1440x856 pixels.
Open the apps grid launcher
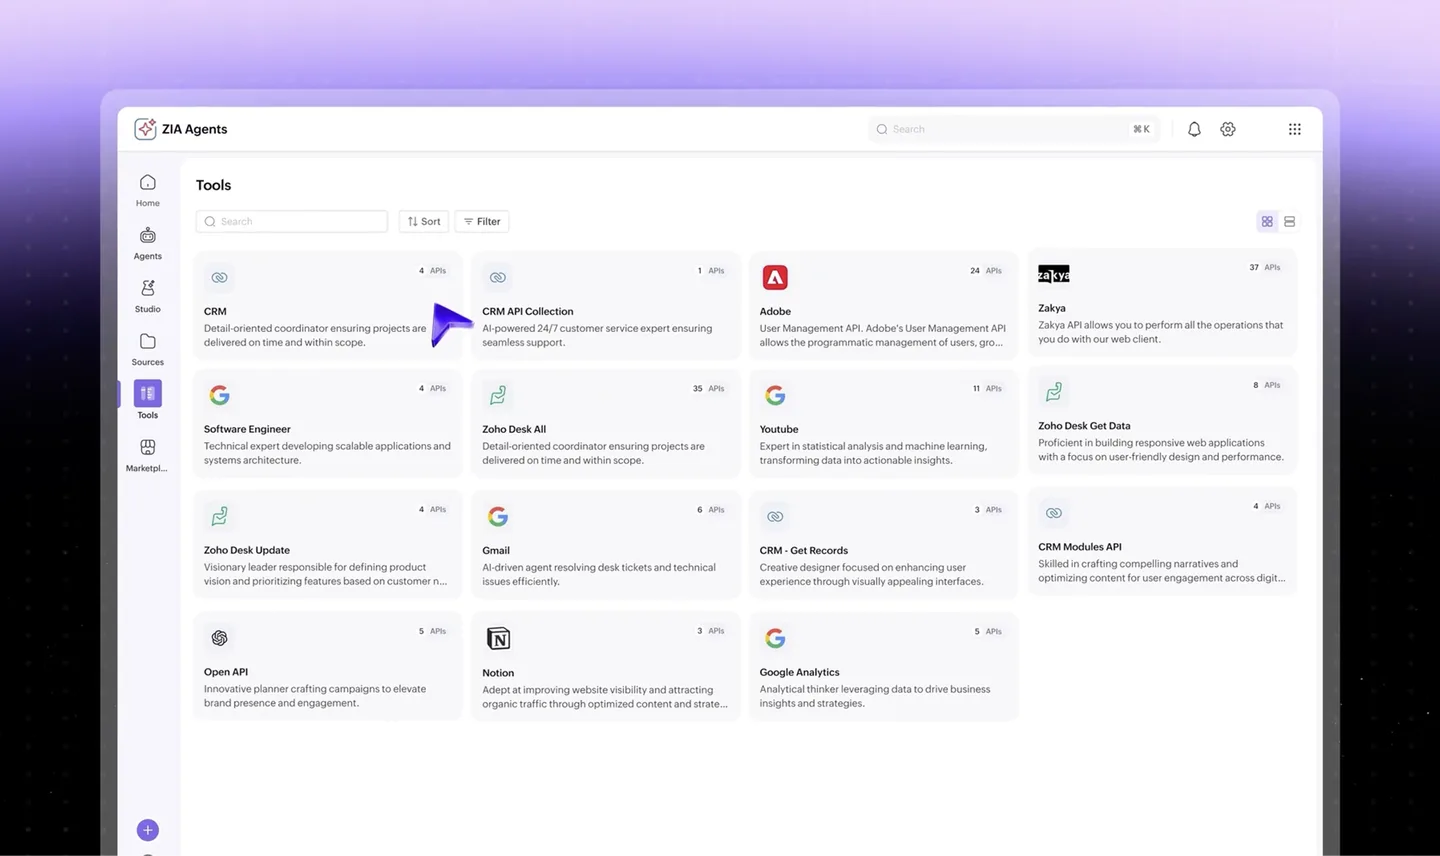click(1295, 129)
